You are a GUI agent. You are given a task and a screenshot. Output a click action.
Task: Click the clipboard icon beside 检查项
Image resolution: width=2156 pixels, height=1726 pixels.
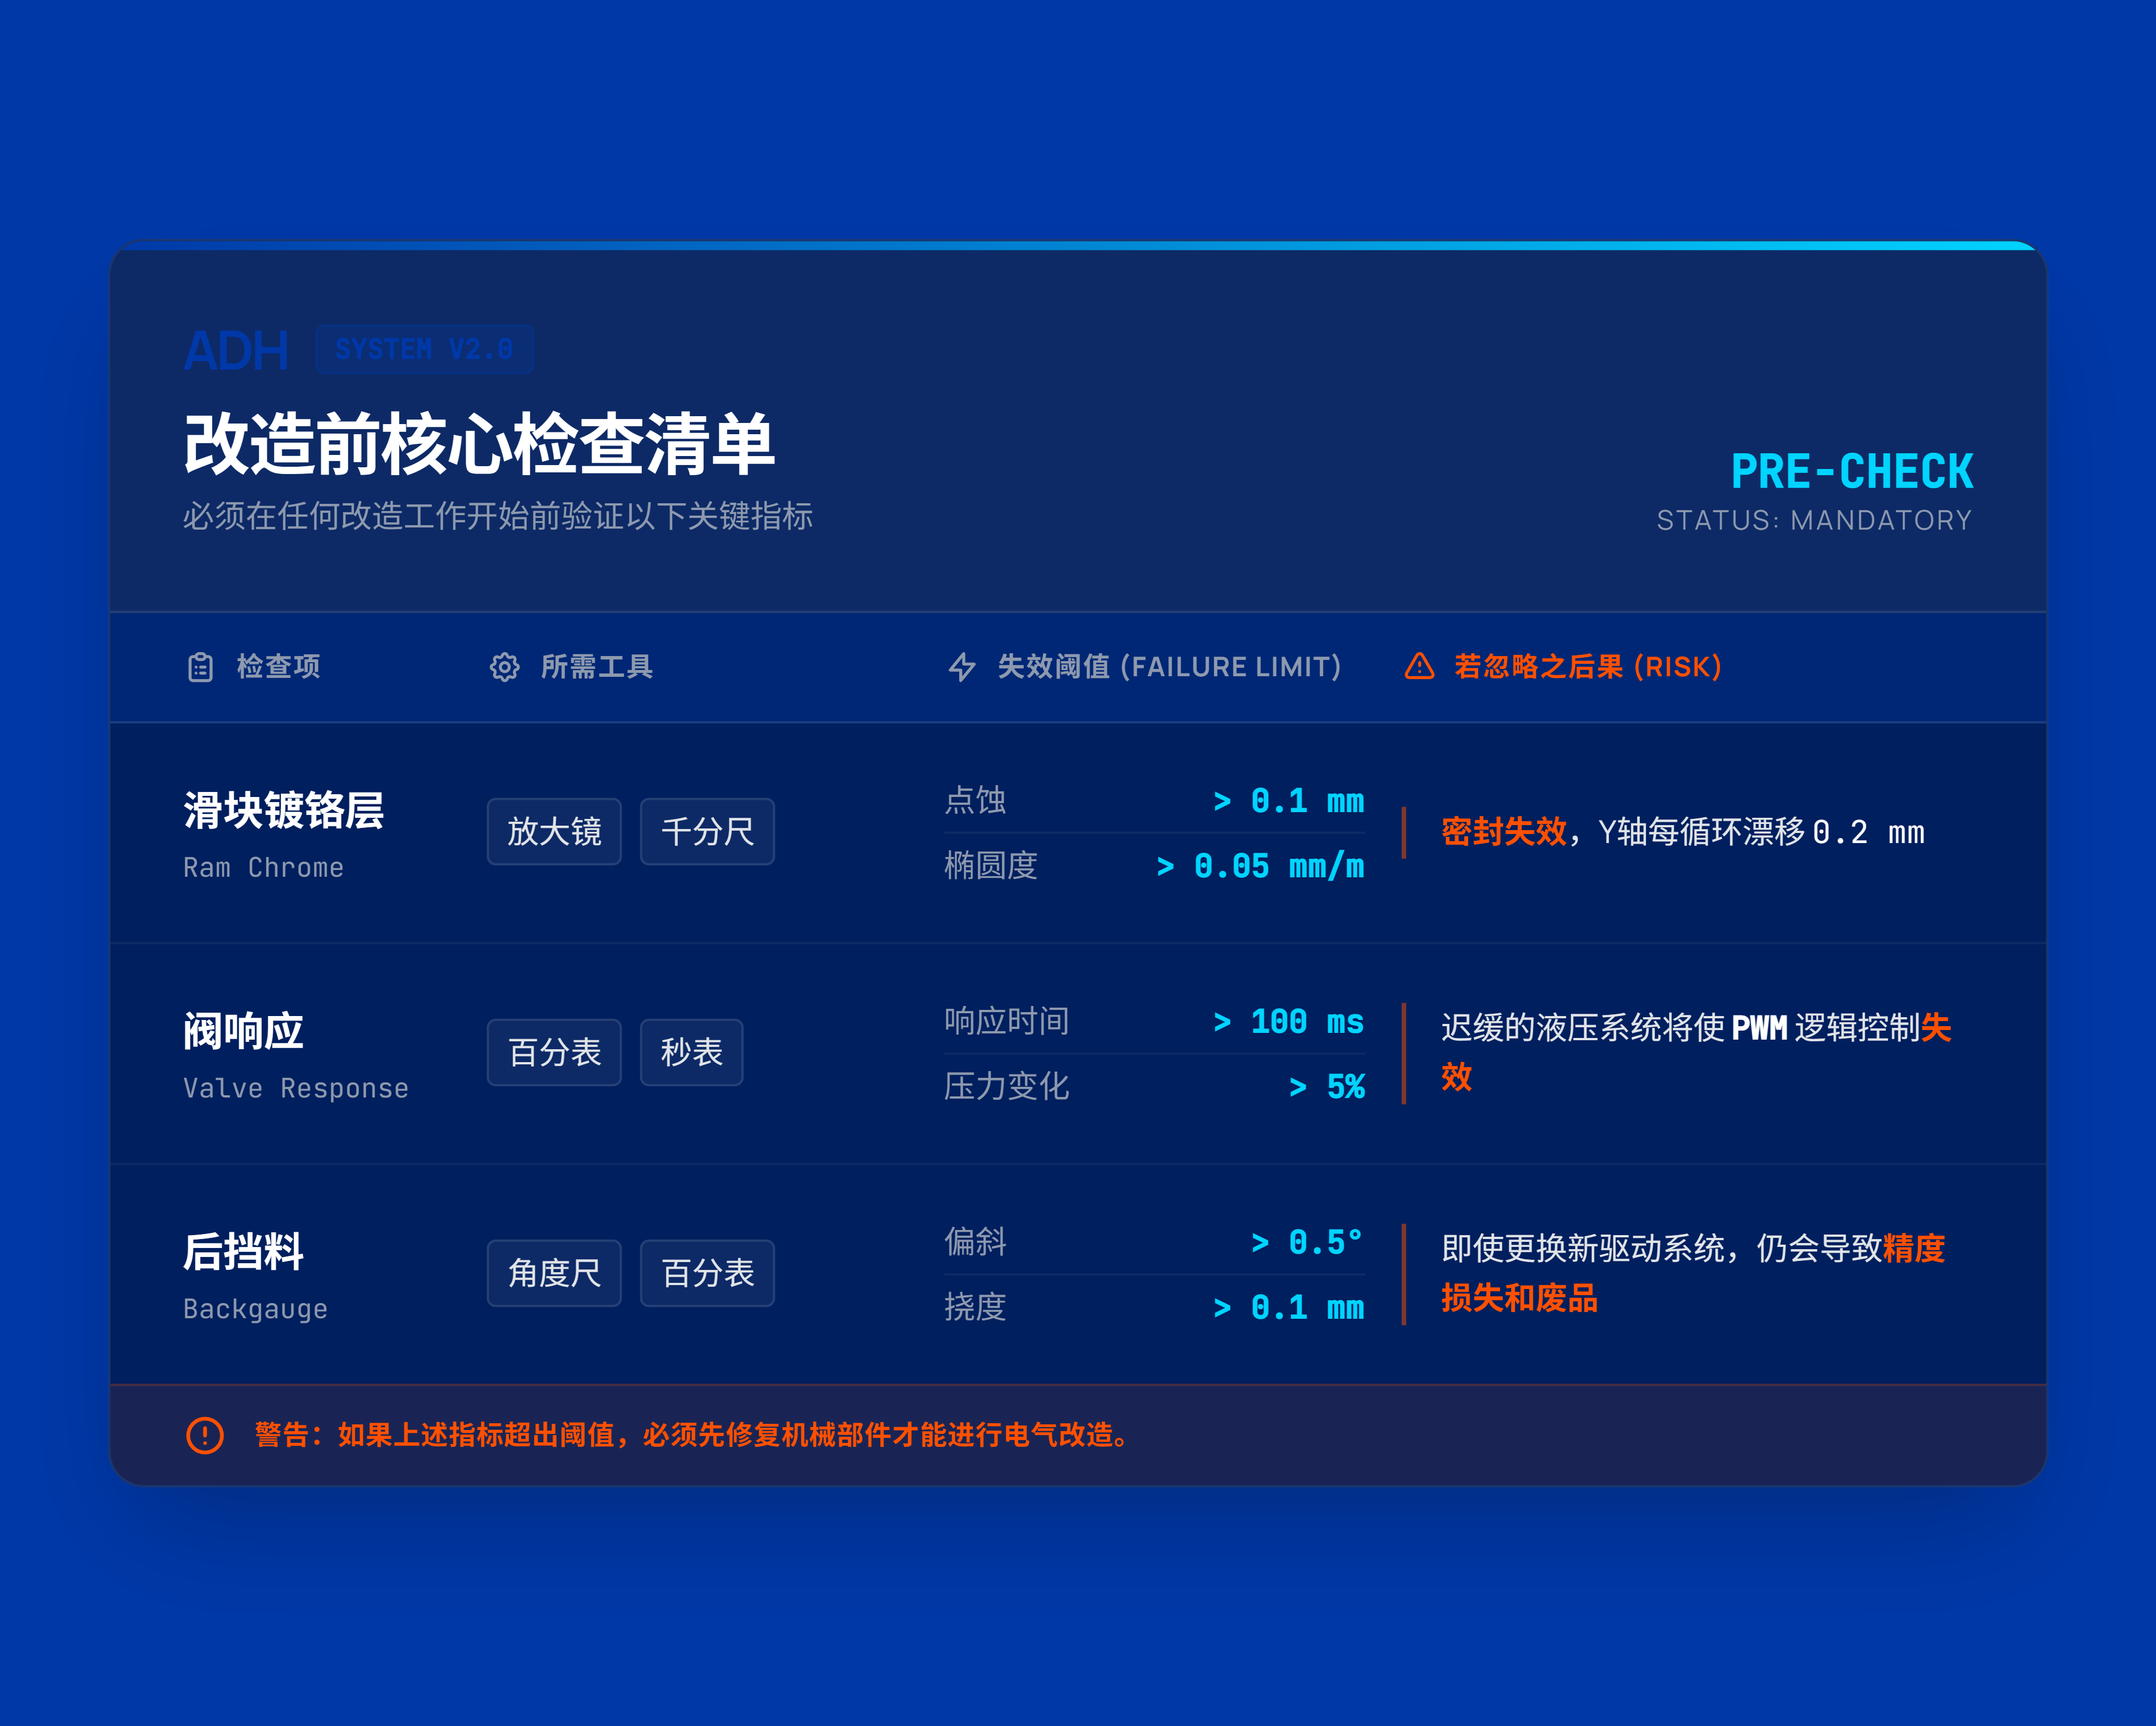point(200,667)
